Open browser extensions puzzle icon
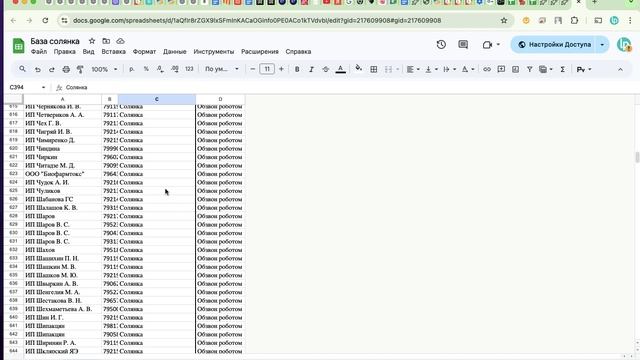 pyautogui.click(x=574, y=20)
